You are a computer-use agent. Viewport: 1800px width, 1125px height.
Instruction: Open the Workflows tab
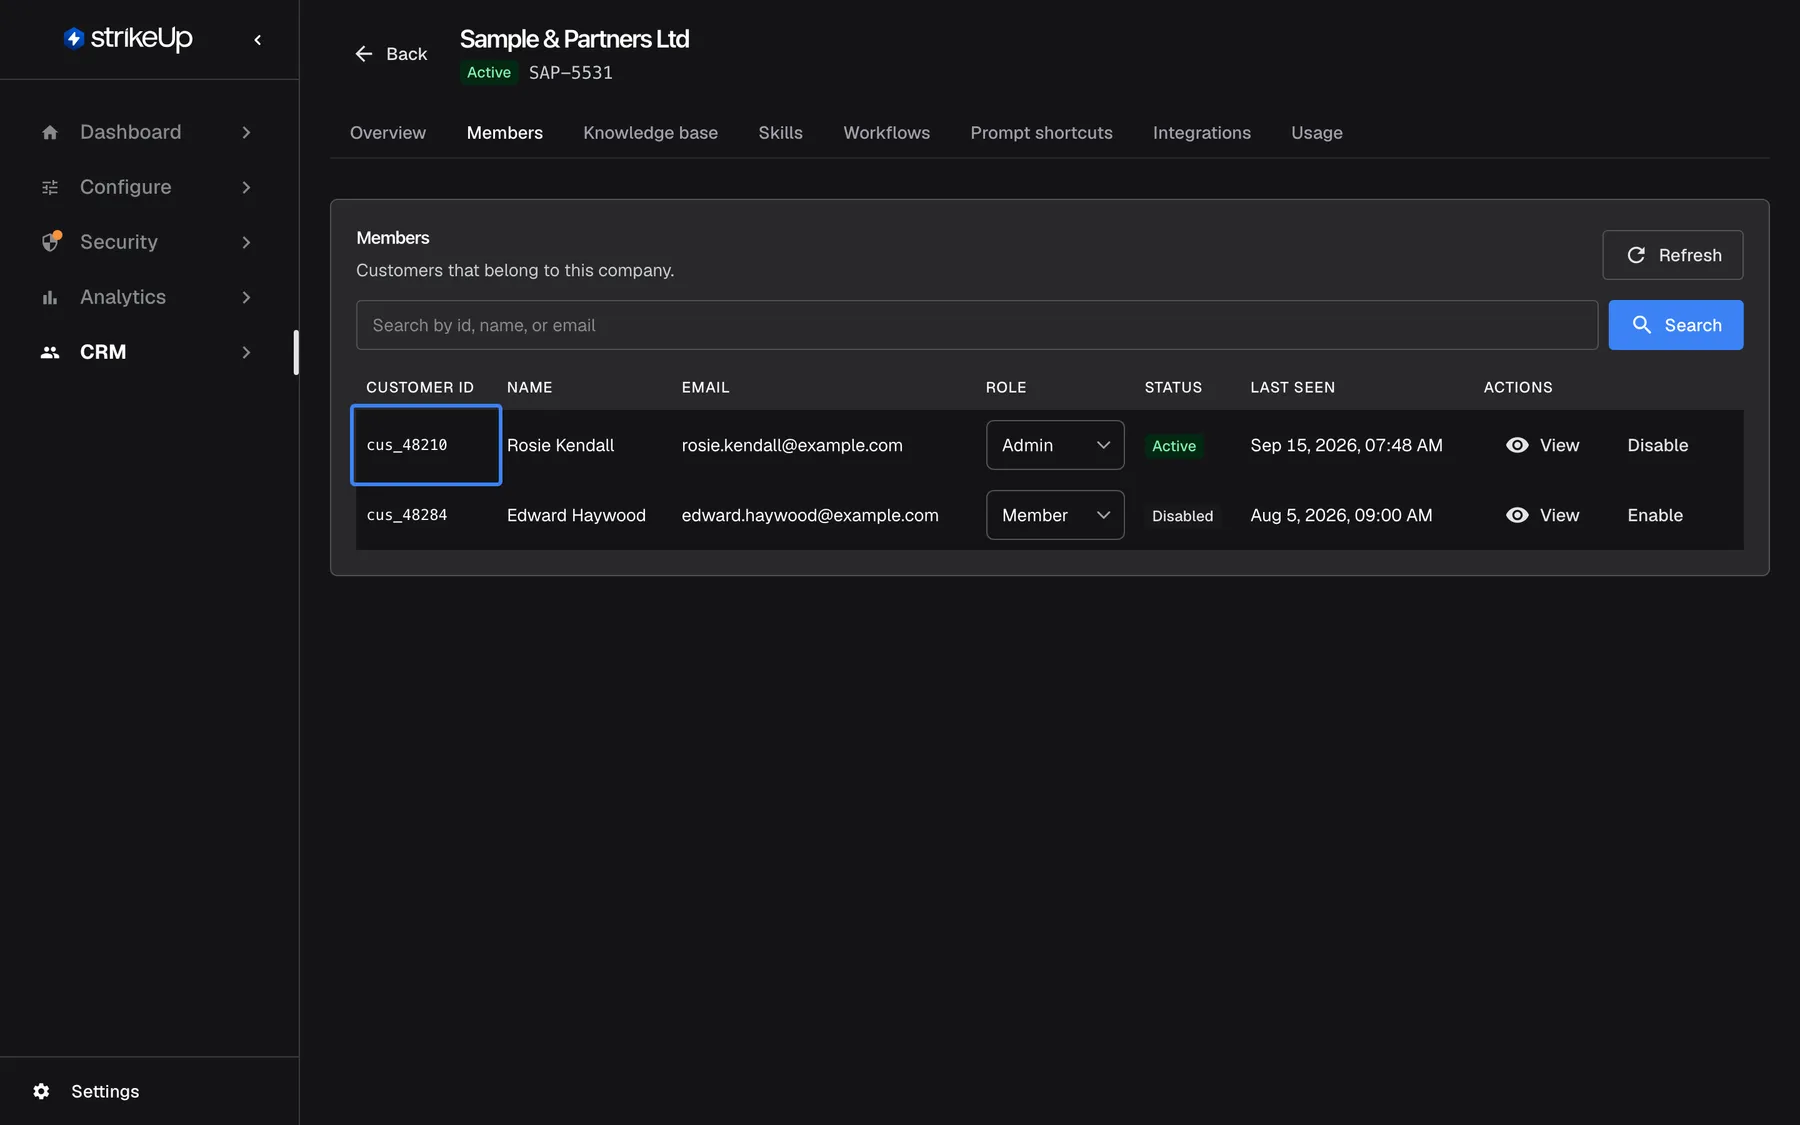click(x=886, y=133)
